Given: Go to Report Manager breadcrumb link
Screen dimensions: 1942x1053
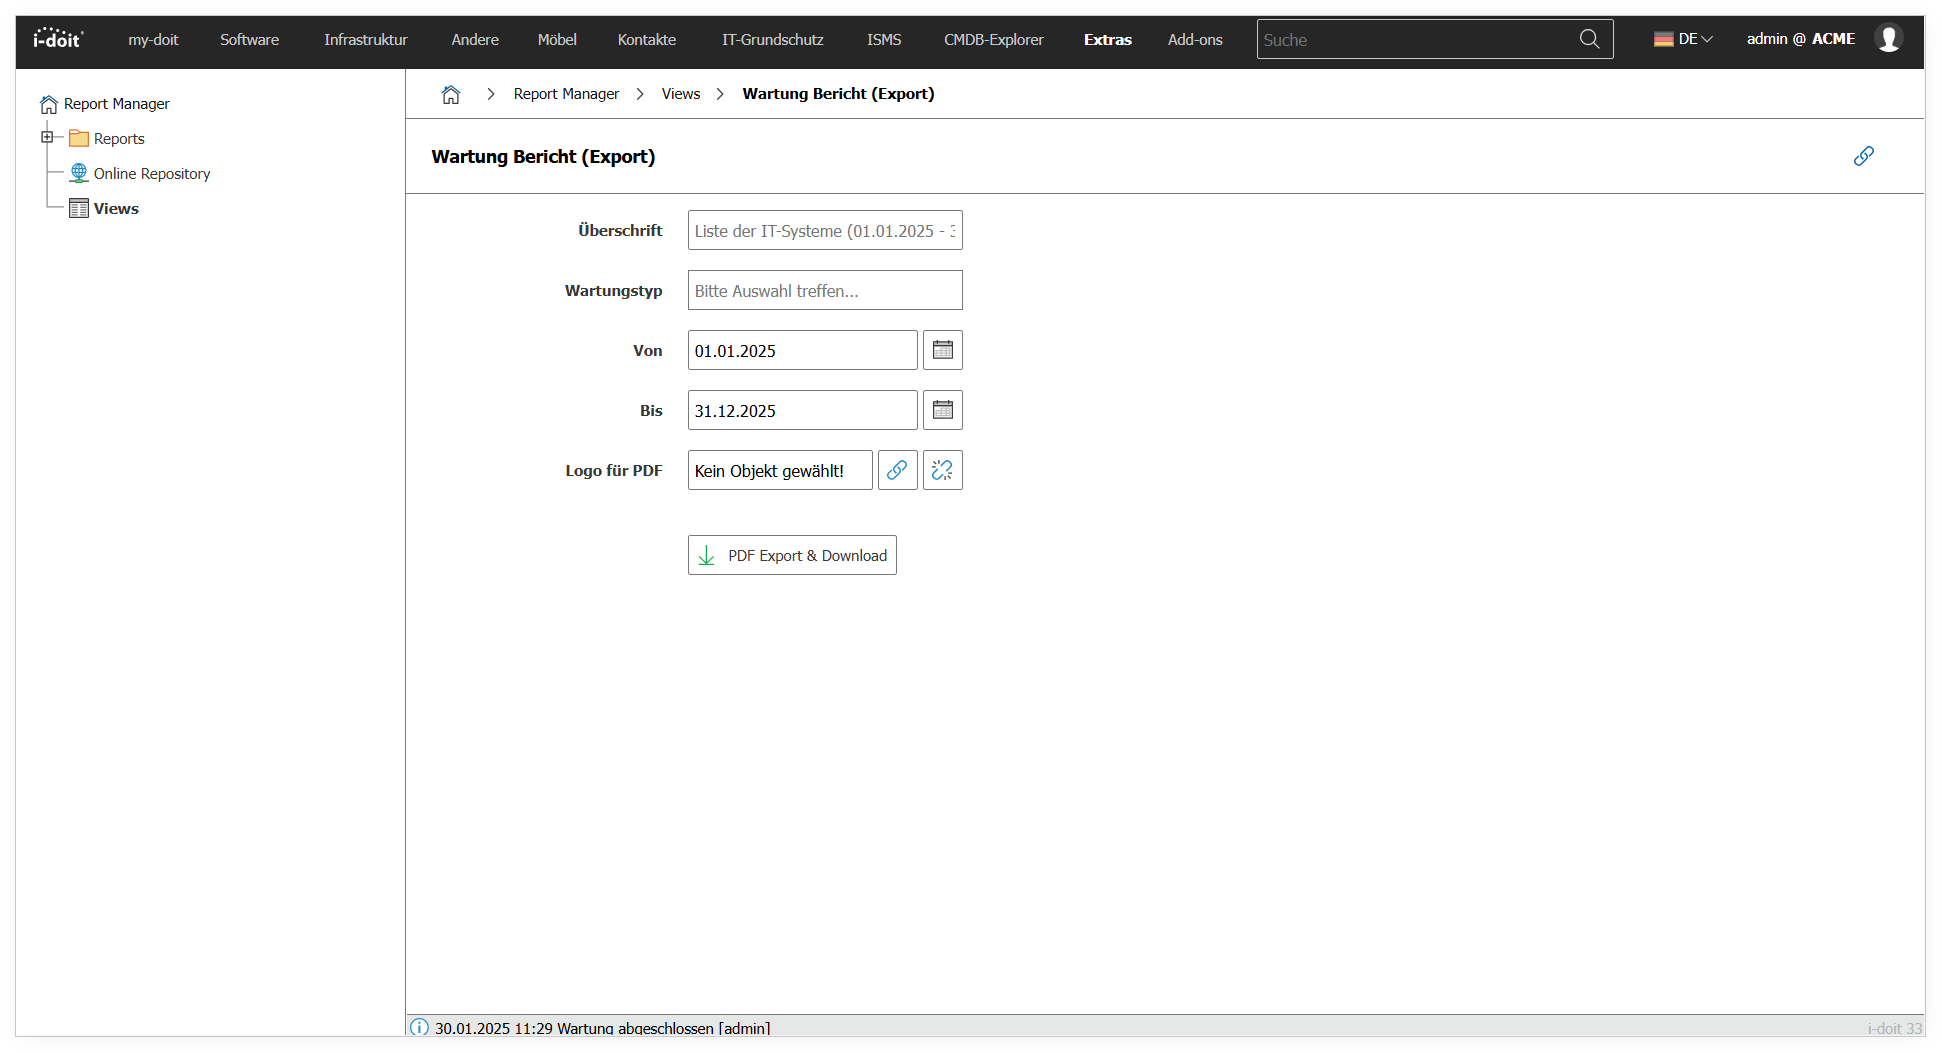Looking at the screenshot, I should click(566, 94).
